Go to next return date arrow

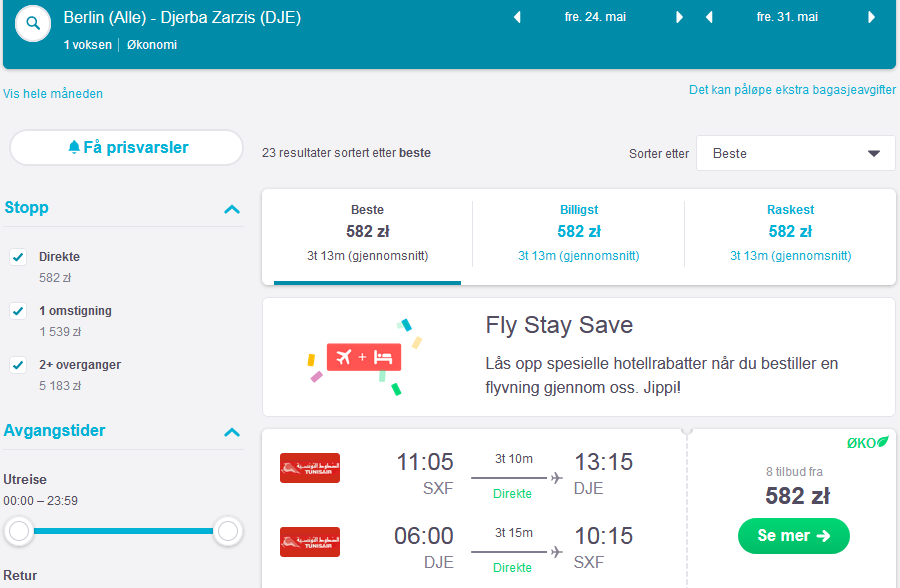click(x=871, y=17)
